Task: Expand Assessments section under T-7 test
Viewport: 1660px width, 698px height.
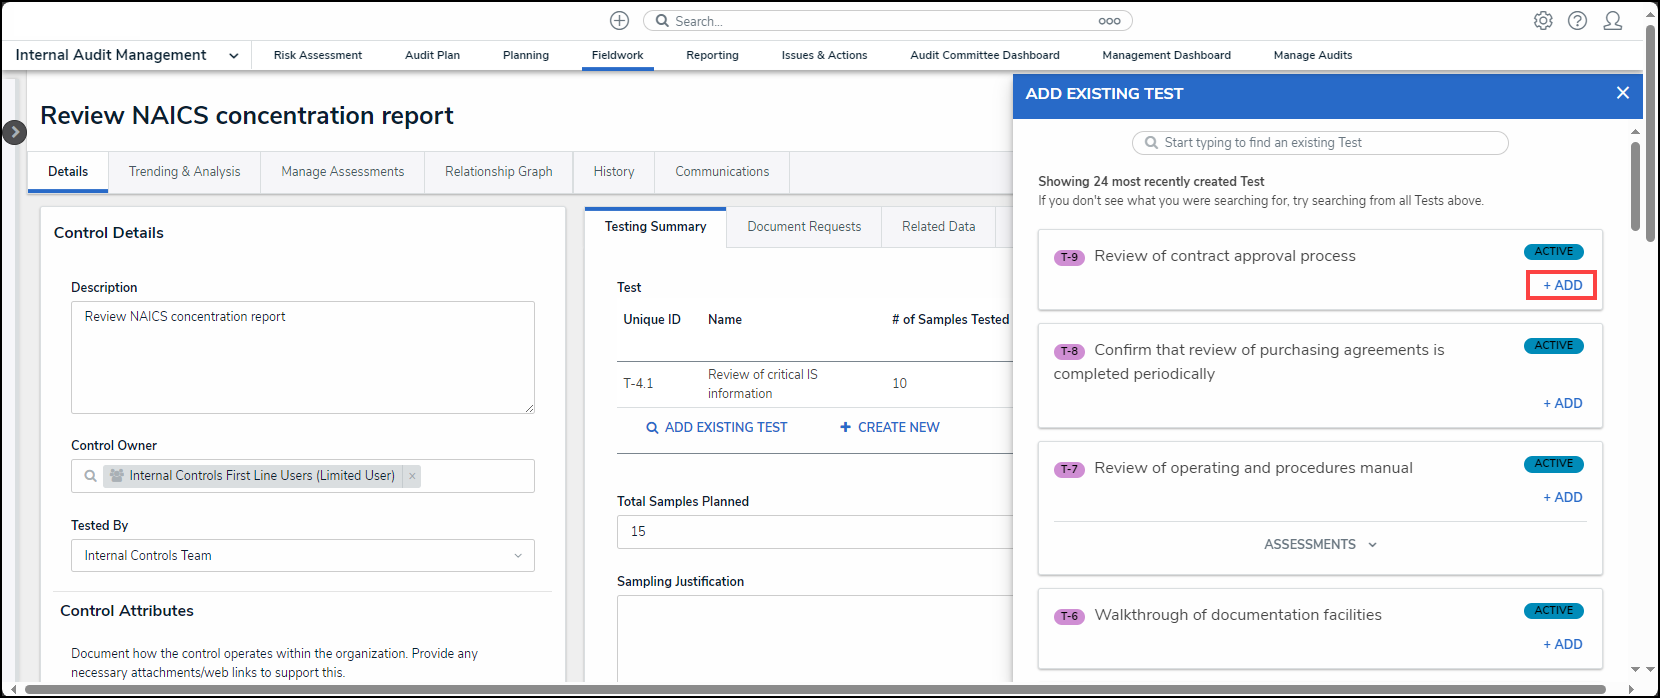Action: point(1320,545)
